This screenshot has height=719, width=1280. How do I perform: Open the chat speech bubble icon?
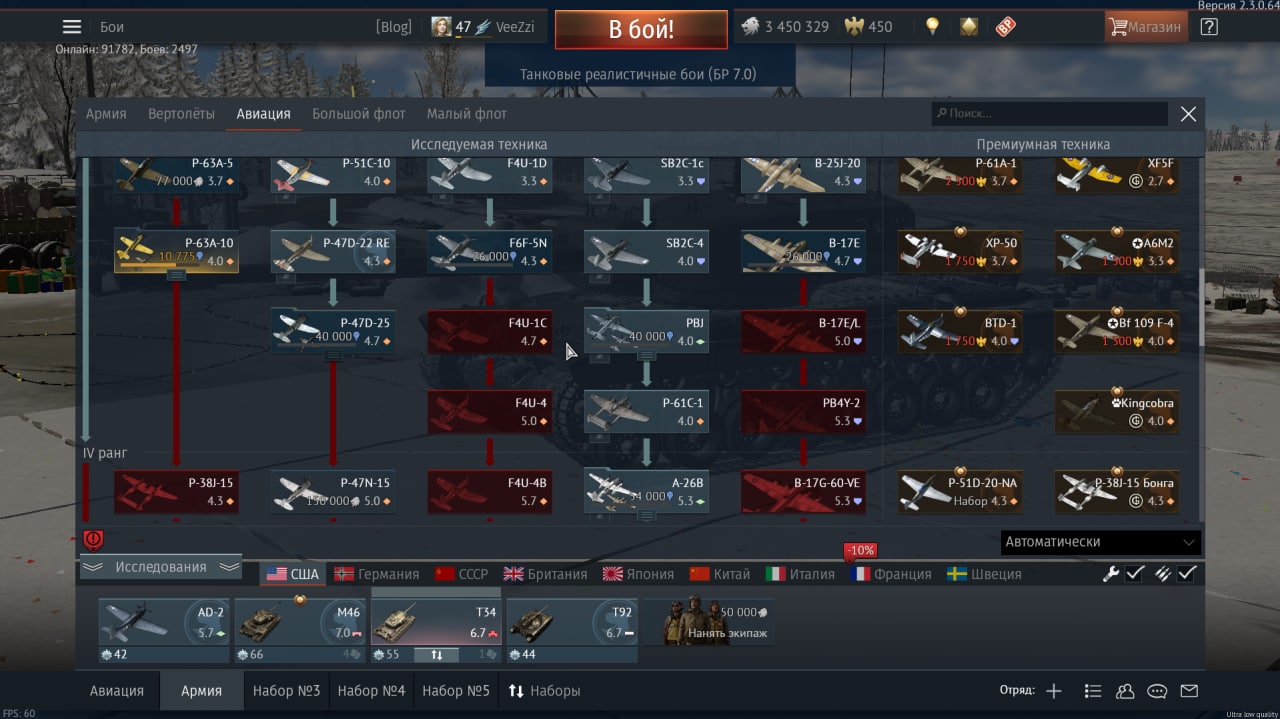click(1157, 691)
